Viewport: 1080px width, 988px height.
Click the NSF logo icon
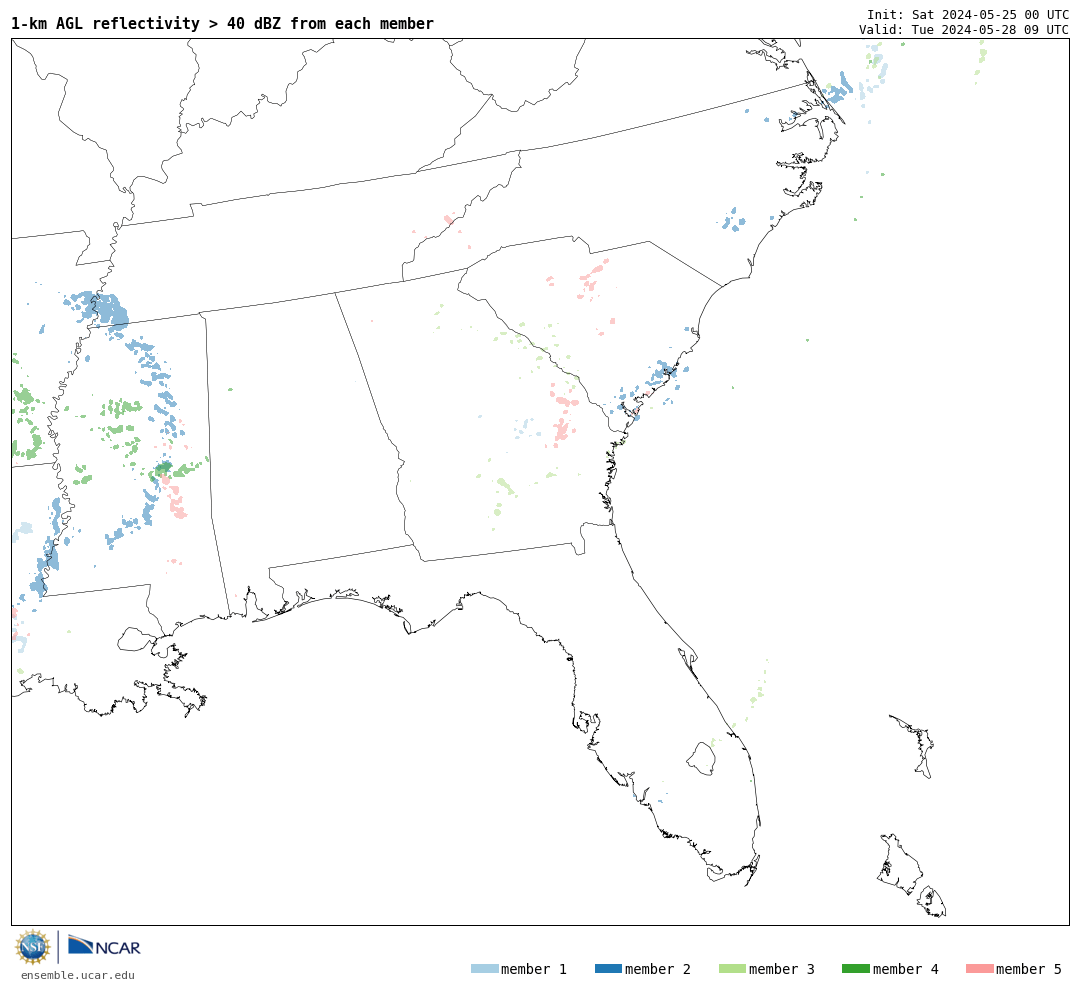[32, 947]
